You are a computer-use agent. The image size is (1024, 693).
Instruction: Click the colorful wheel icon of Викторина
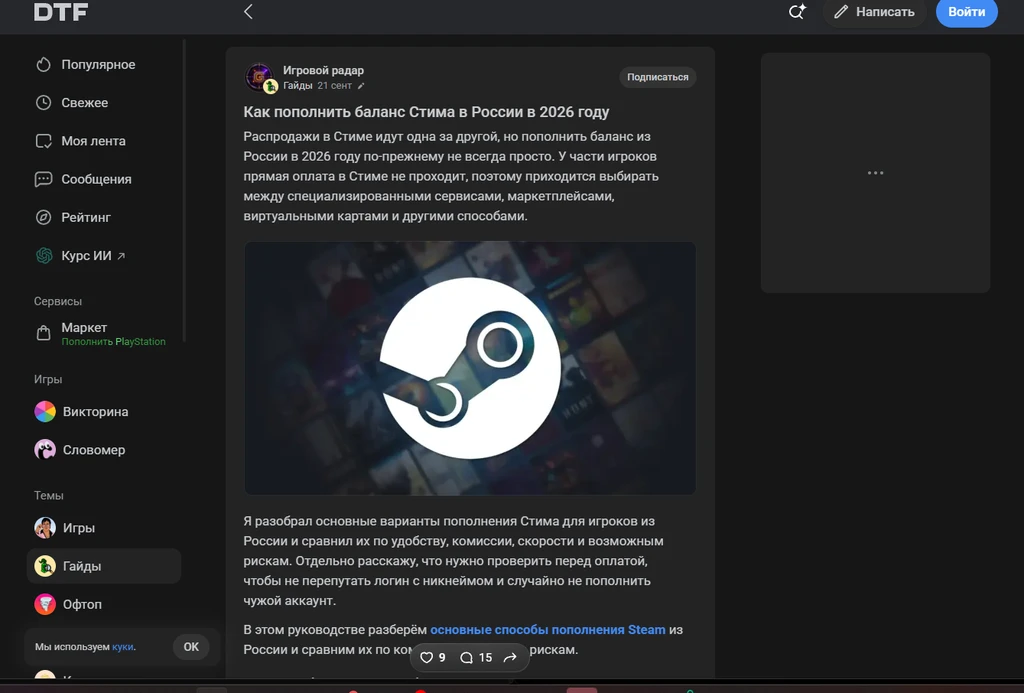click(44, 411)
